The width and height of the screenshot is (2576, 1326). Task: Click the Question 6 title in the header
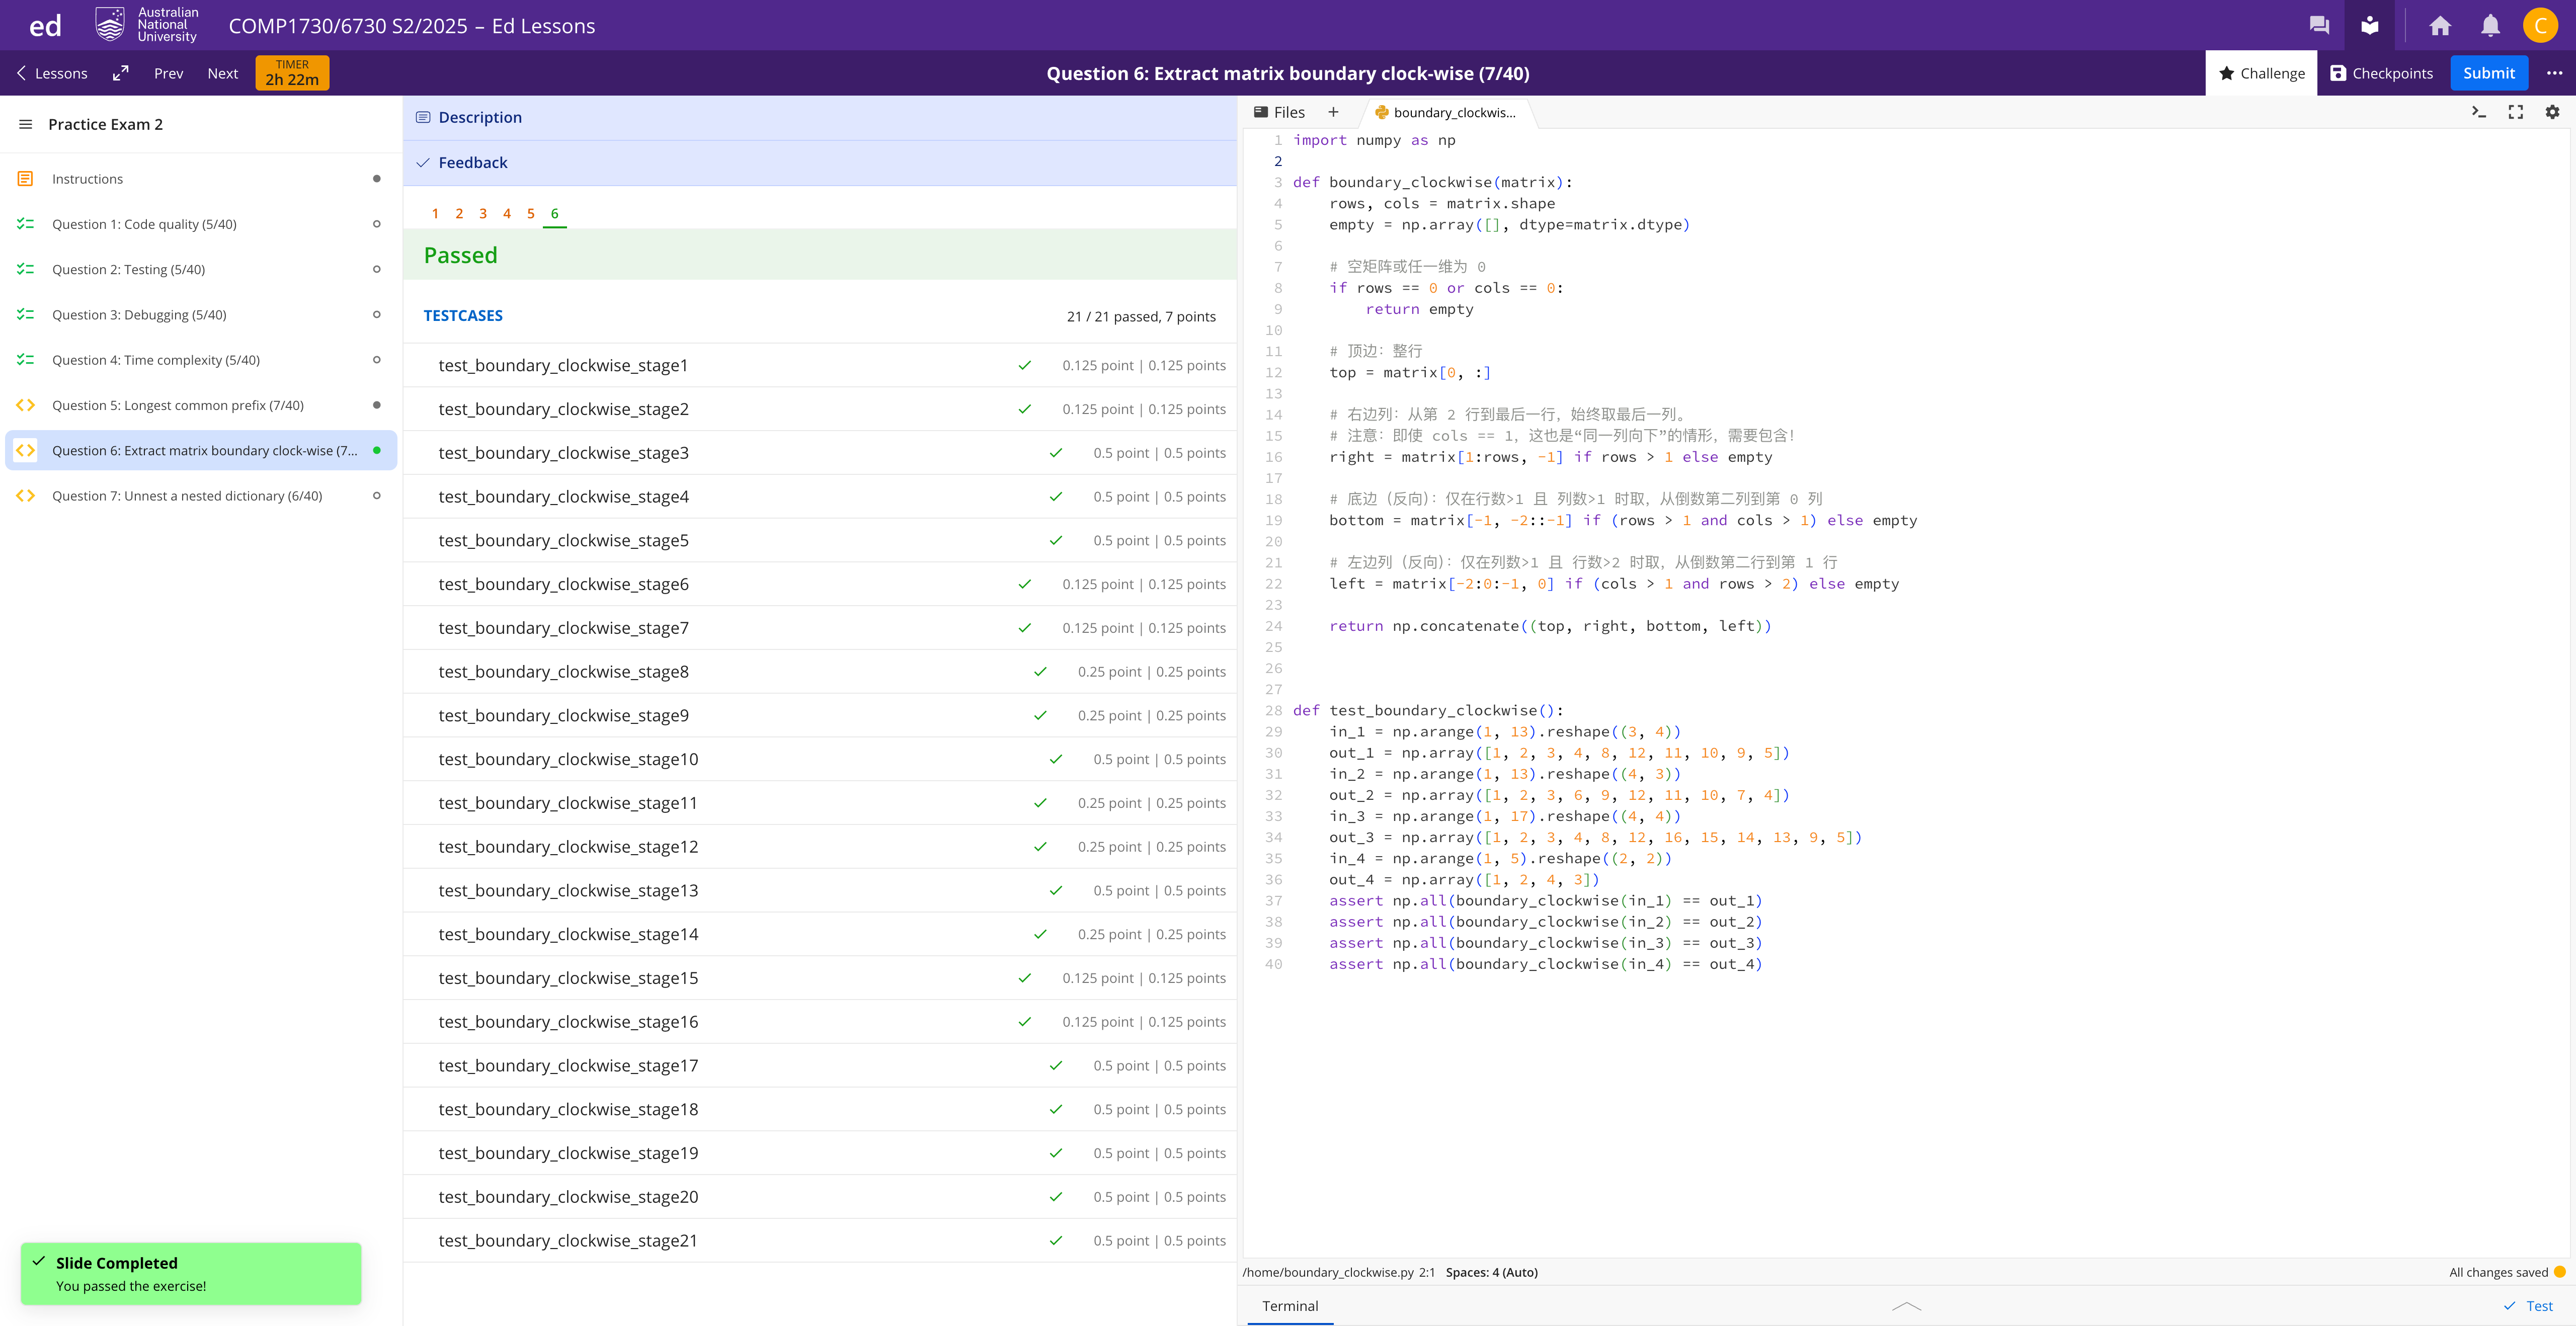pos(1288,73)
